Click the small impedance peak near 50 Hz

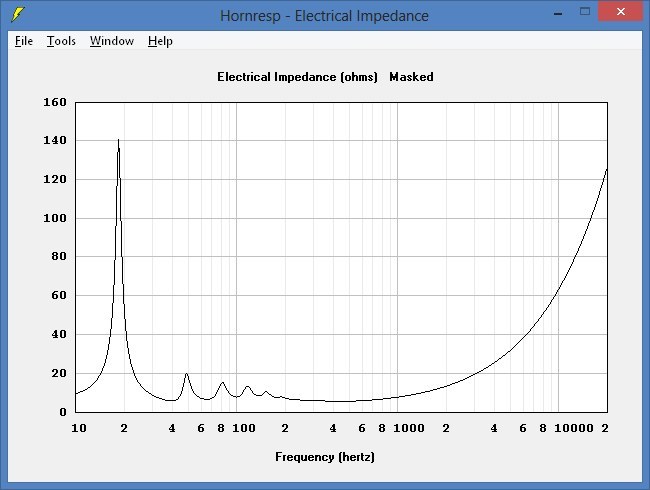pyautogui.click(x=187, y=374)
